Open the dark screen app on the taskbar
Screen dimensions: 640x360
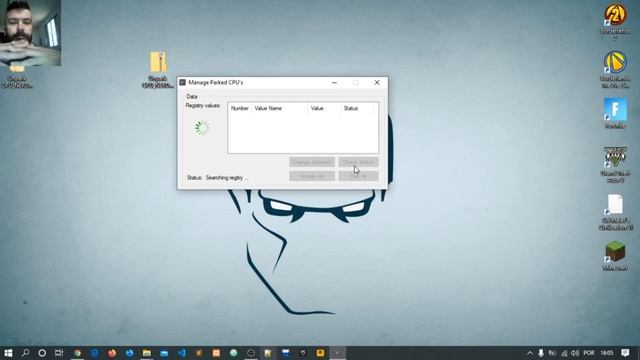click(303, 353)
